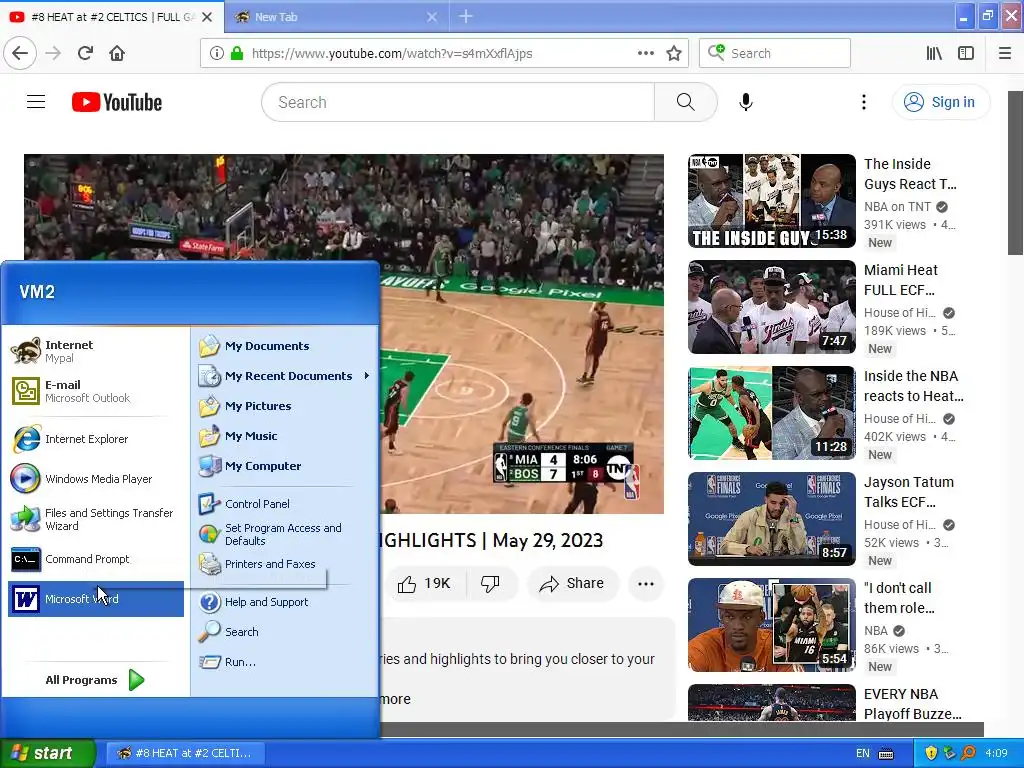This screenshot has height=768, width=1024.
Task: Open site information icon in address bar
Action: point(217,54)
